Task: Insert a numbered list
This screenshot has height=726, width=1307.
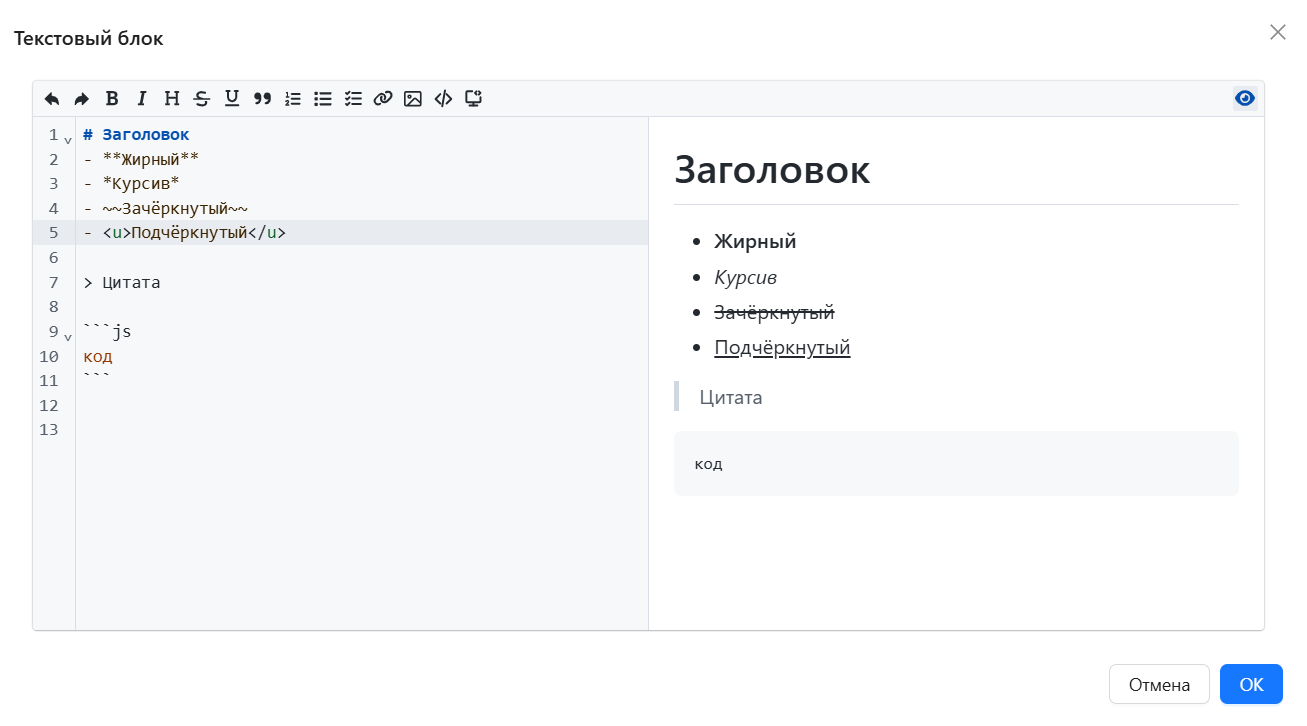Action: pyautogui.click(x=293, y=98)
